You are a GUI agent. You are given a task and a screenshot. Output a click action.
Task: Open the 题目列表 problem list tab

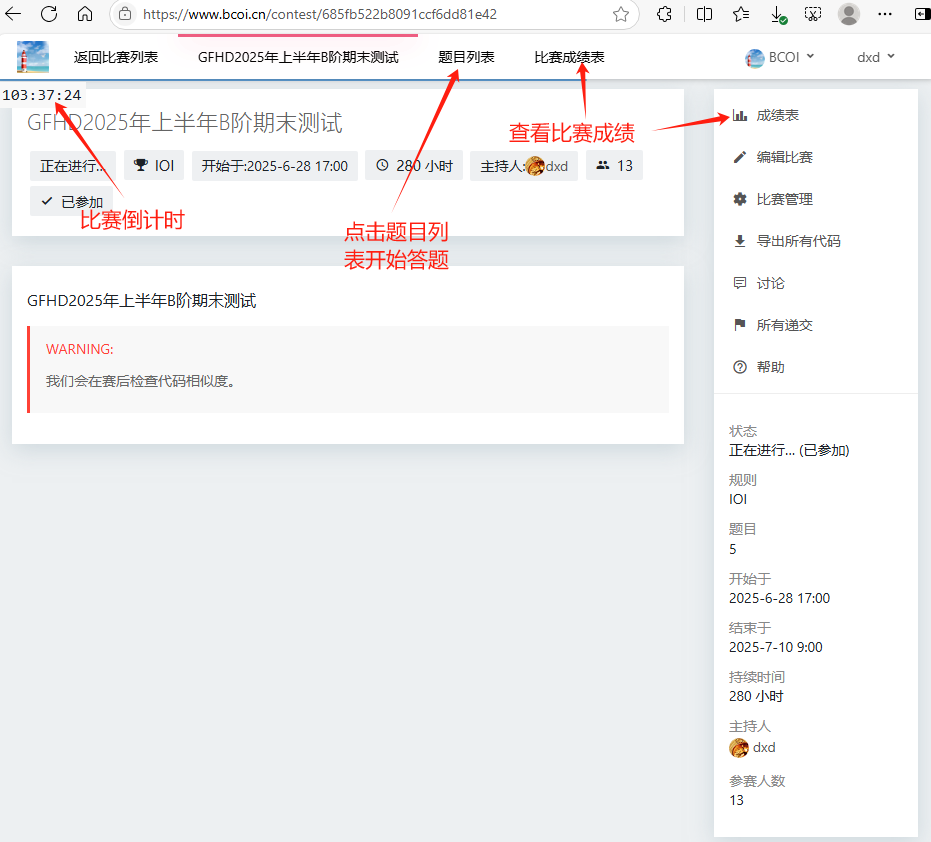(466, 57)
